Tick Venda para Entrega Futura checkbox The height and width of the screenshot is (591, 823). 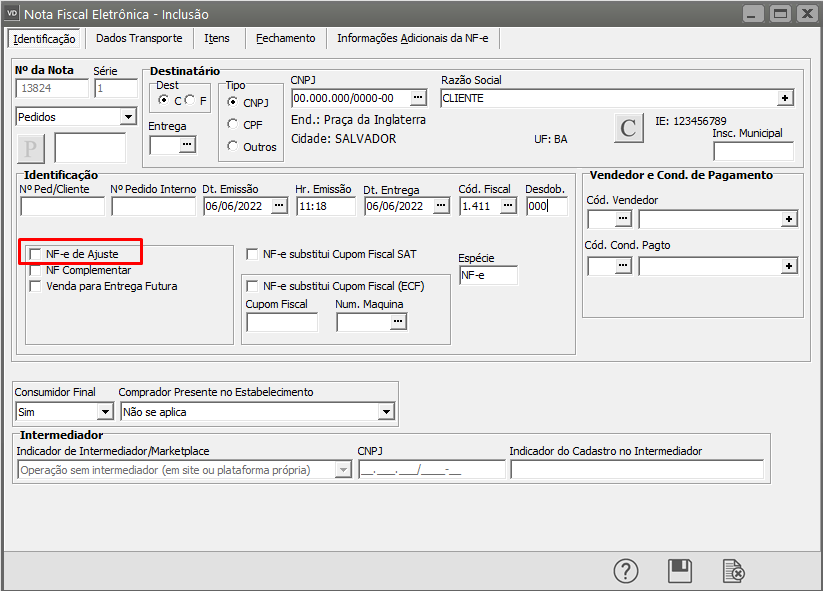[x=36, y=286]
